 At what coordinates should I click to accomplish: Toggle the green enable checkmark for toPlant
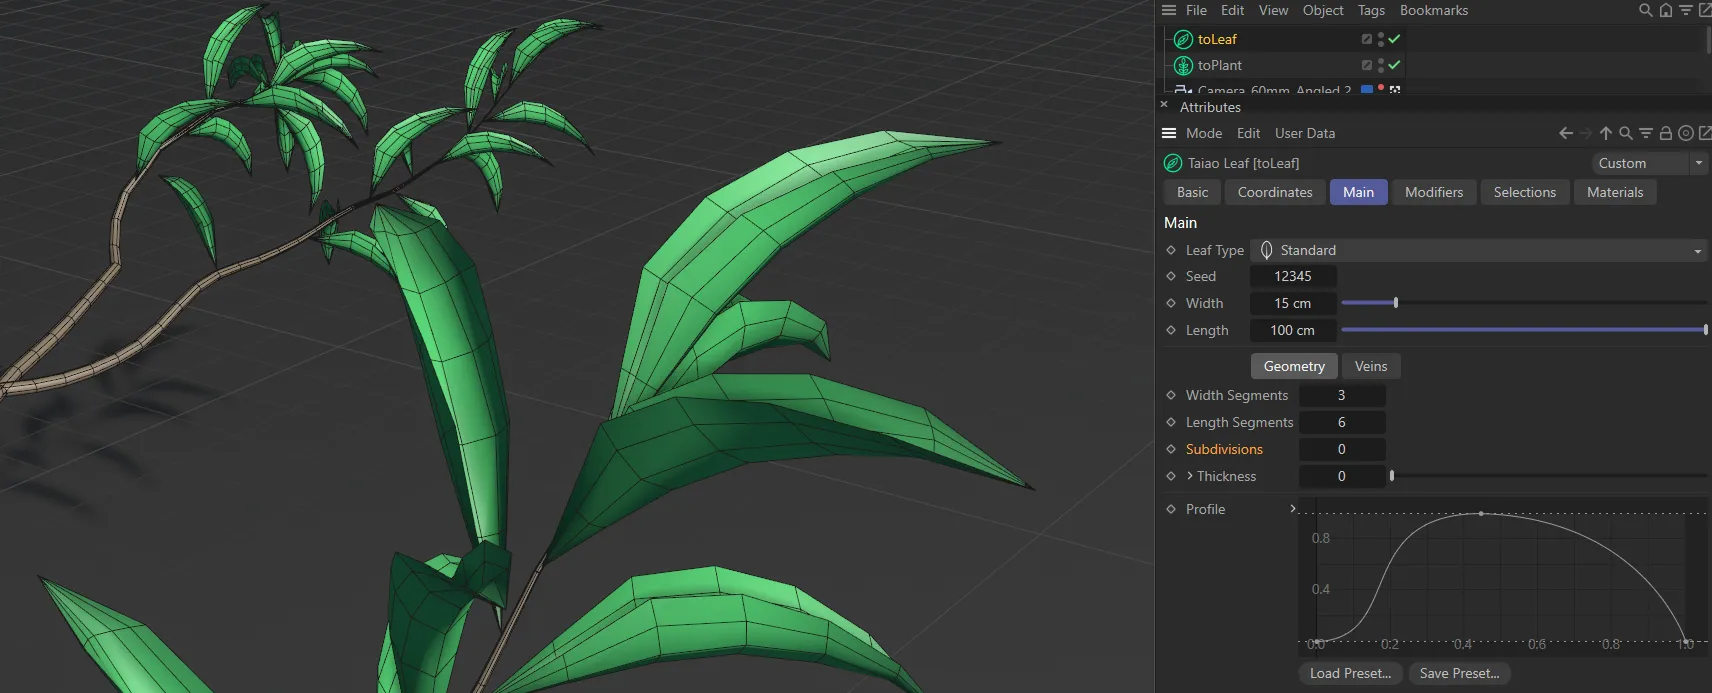(1394, 65)
